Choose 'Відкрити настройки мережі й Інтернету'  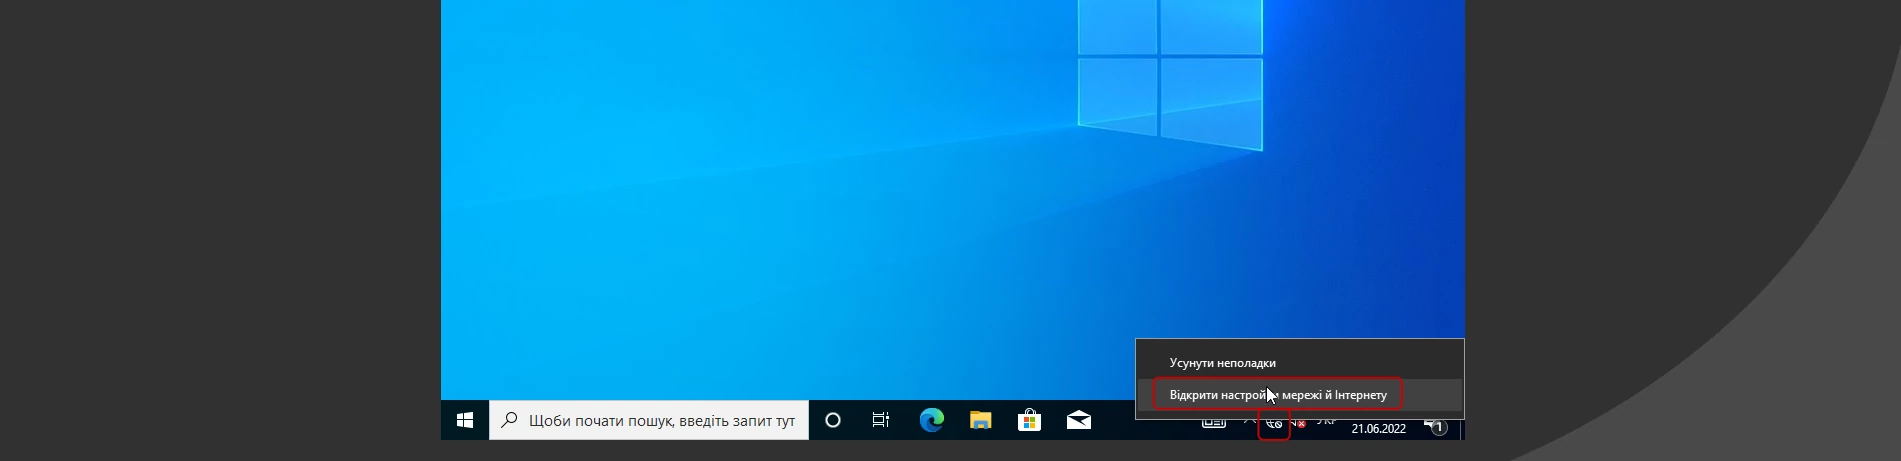[x=1300, y=395]
